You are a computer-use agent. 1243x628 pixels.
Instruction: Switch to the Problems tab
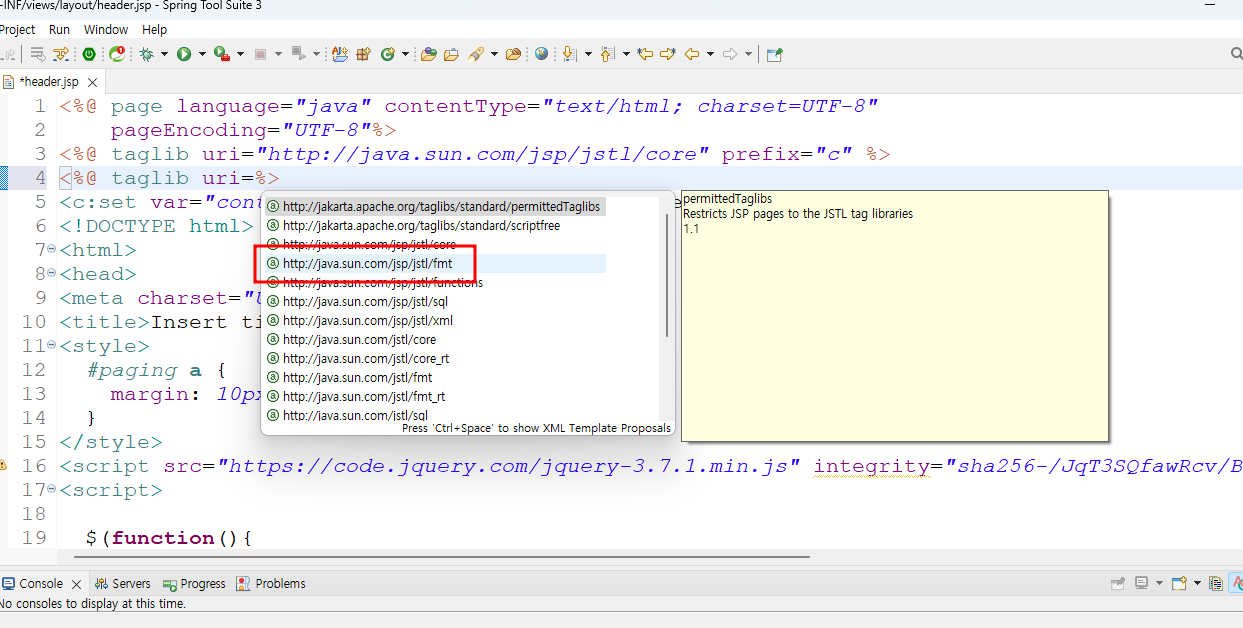[x=271, y=584]
